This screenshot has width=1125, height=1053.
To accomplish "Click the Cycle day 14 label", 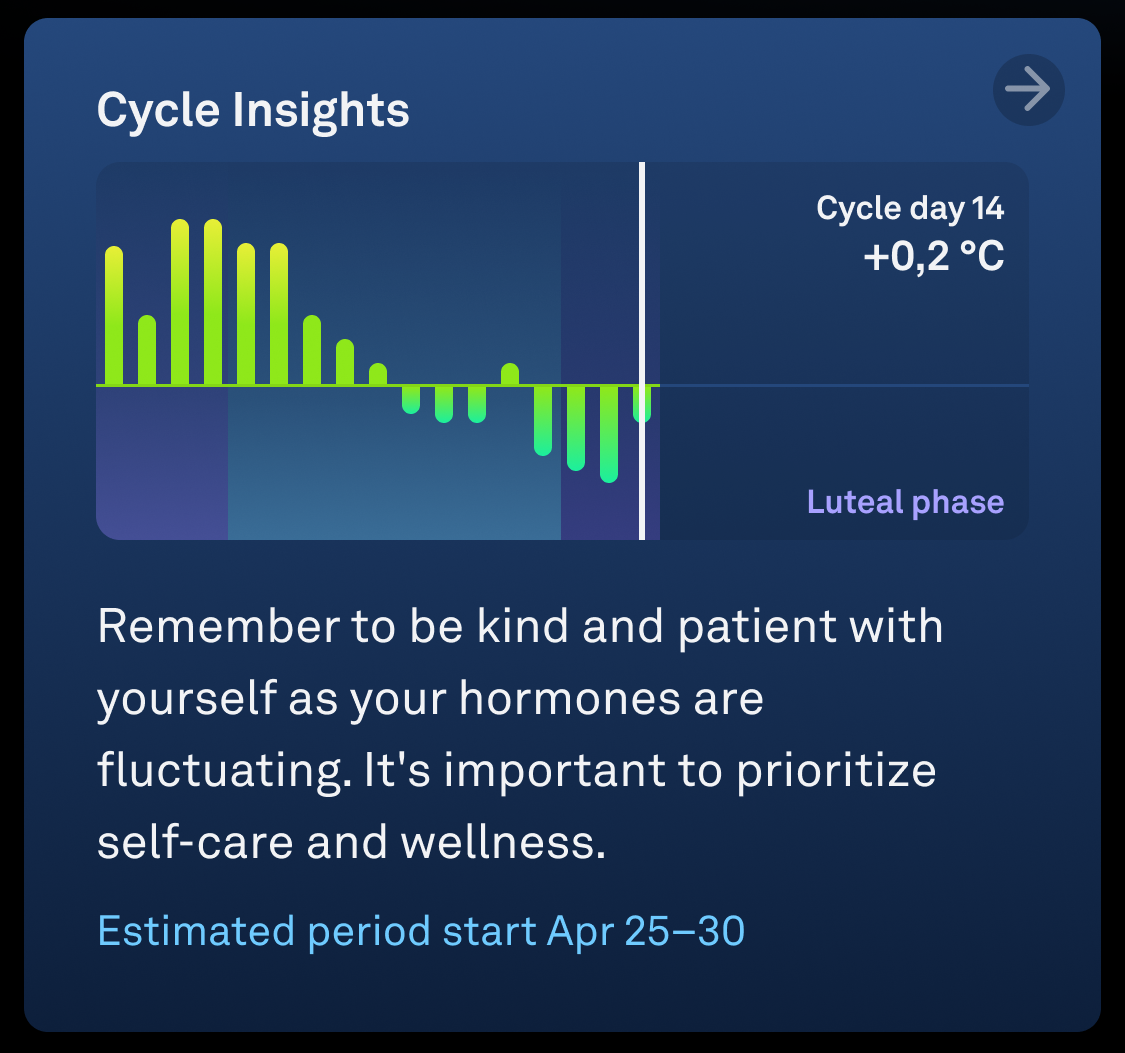I will (x=910, y=208).
